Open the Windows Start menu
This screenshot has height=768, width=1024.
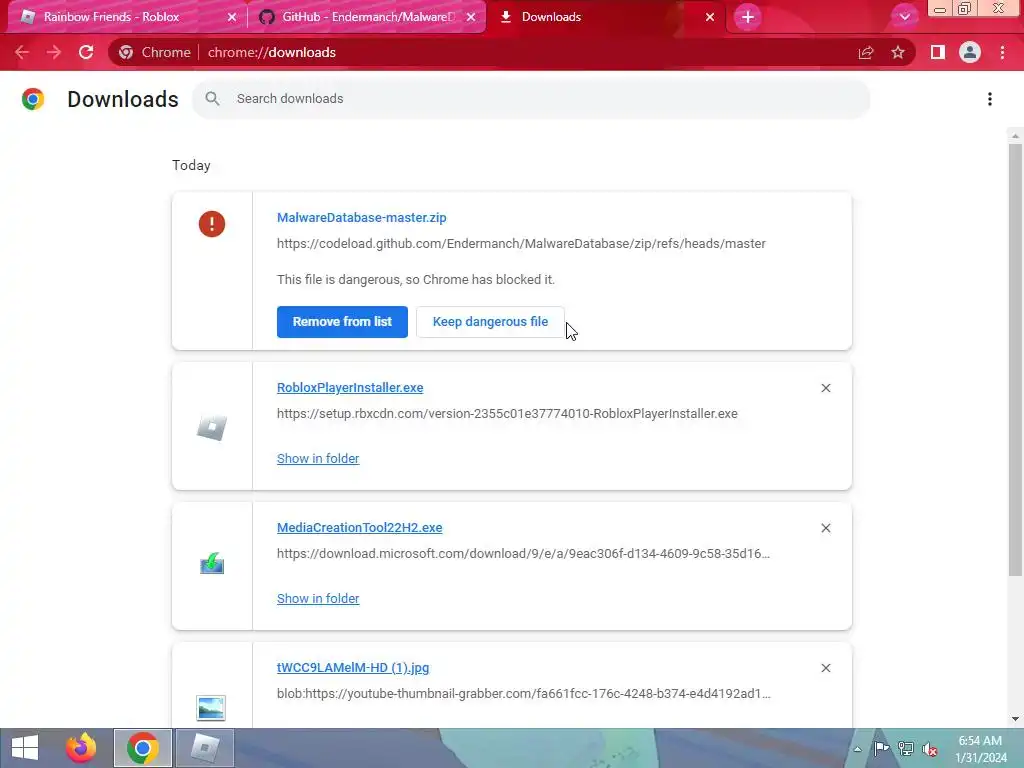coord(25,748)
